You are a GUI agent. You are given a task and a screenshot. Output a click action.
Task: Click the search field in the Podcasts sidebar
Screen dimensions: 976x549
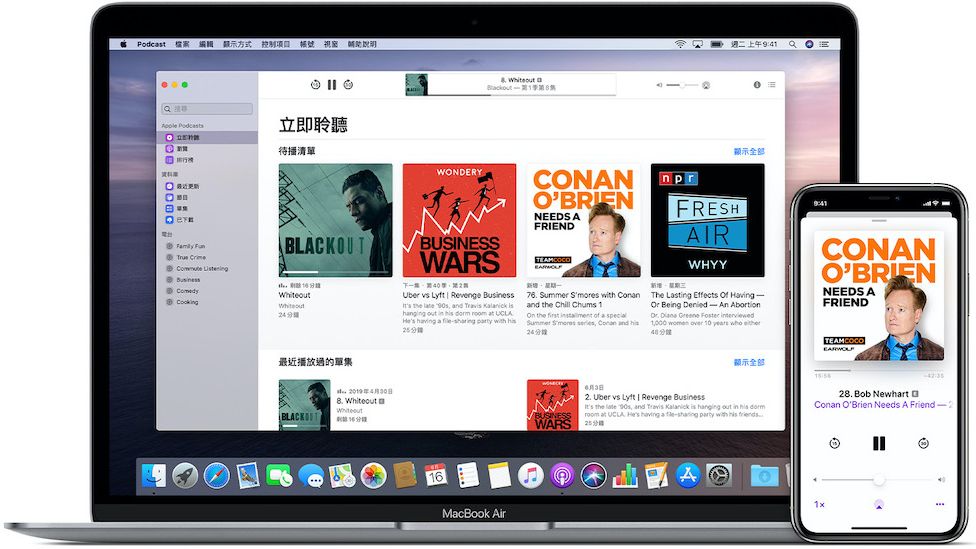[x=207, y=109]
